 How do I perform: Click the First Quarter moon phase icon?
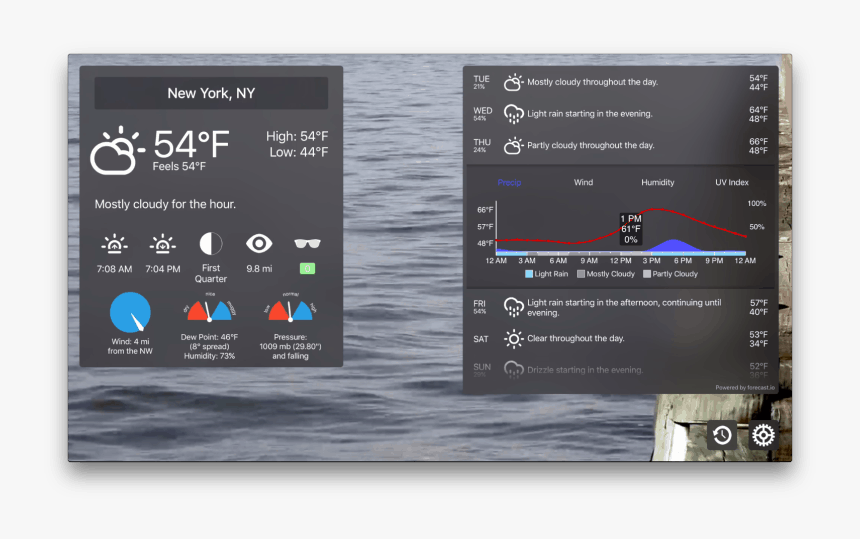211,243
